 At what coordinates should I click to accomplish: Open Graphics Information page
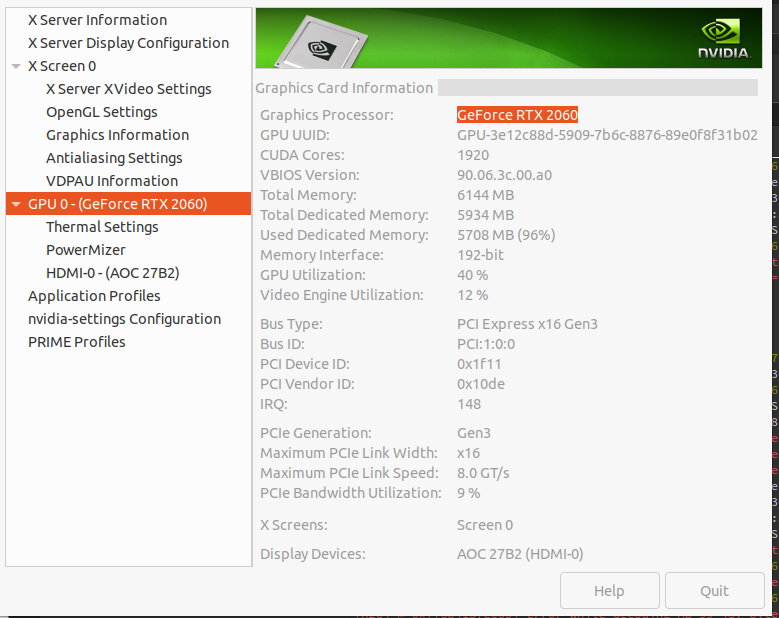click(x=117, y=135)
